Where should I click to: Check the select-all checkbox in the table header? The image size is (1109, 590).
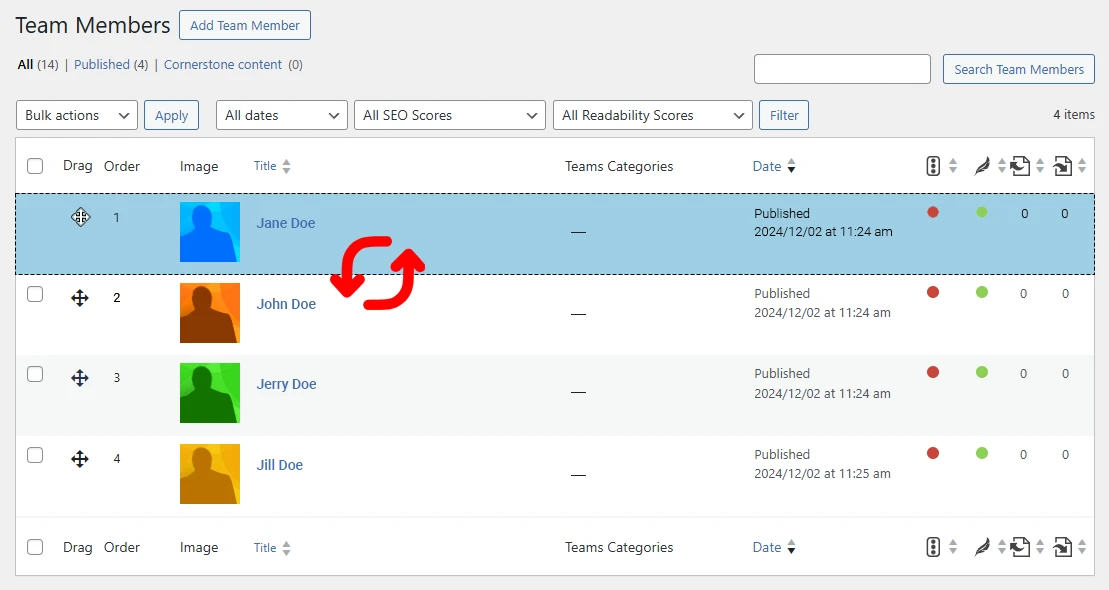tap(35, 166)
